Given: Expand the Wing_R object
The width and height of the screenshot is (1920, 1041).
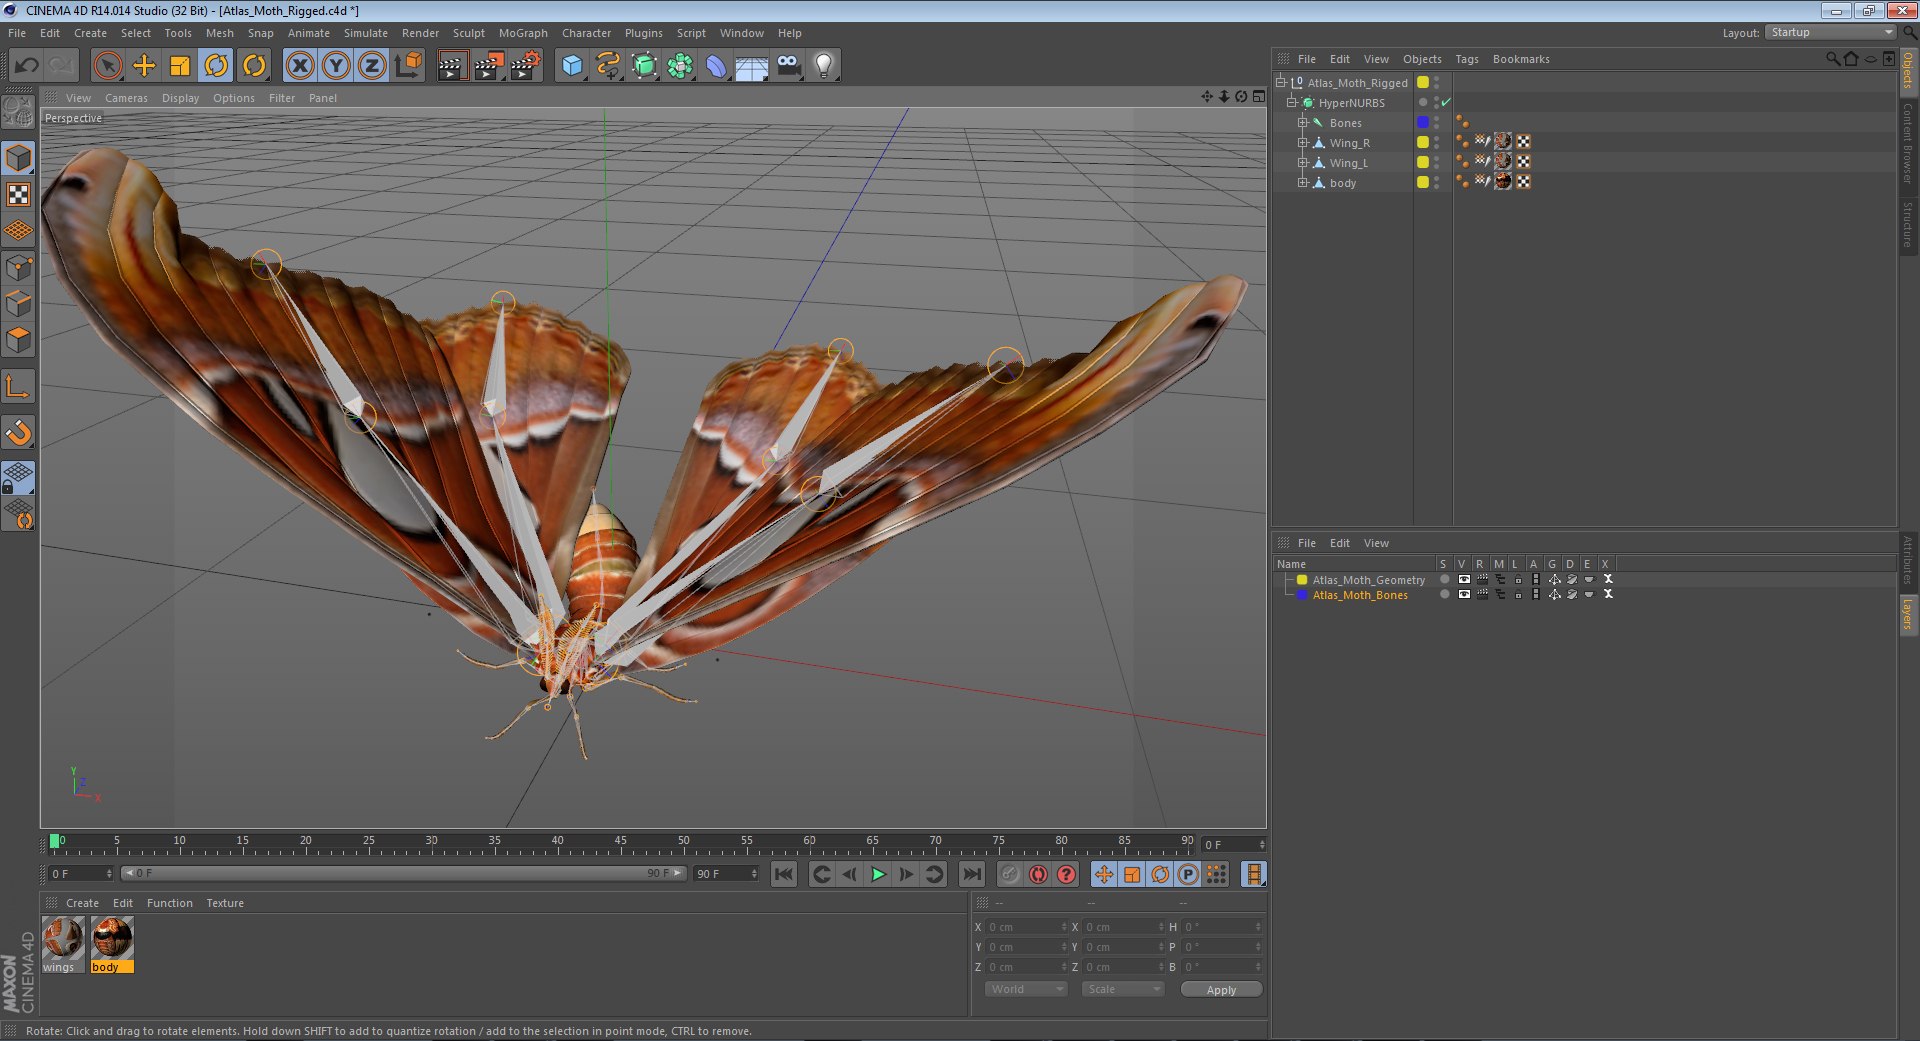Looking at the screenshot, I should [1302, 143].
